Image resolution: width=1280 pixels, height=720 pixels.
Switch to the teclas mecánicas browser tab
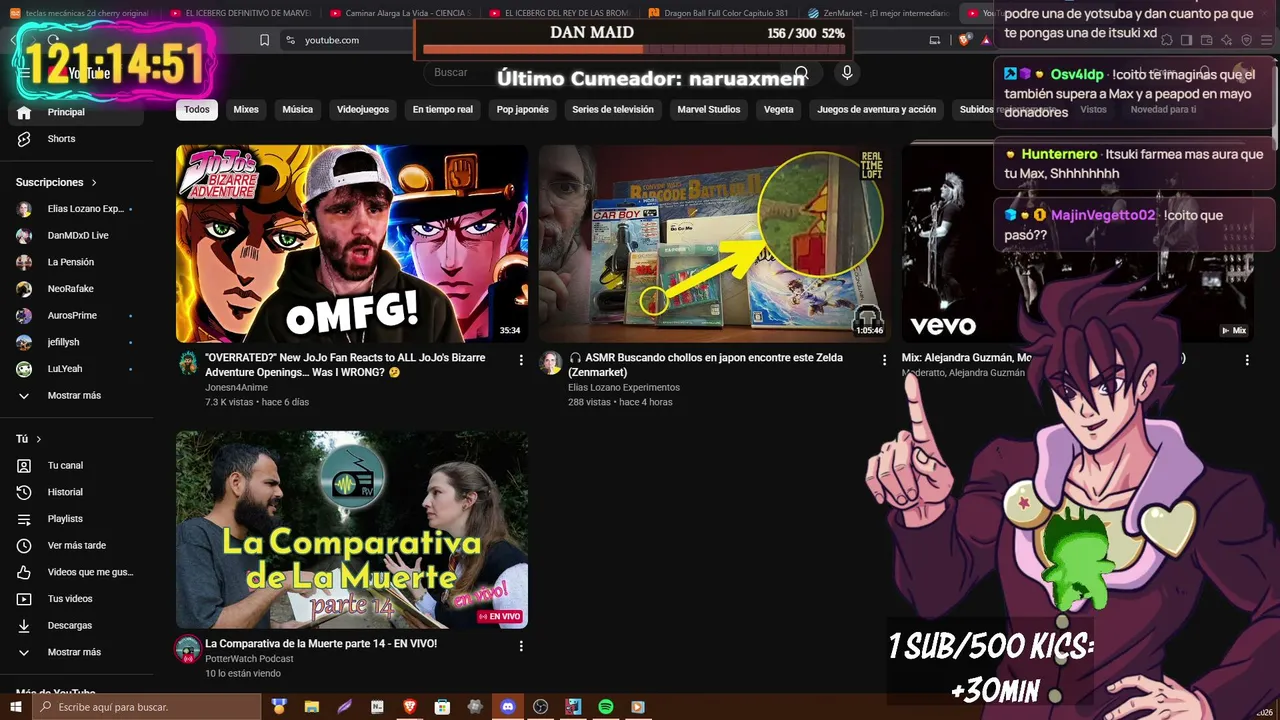[82, 13]
